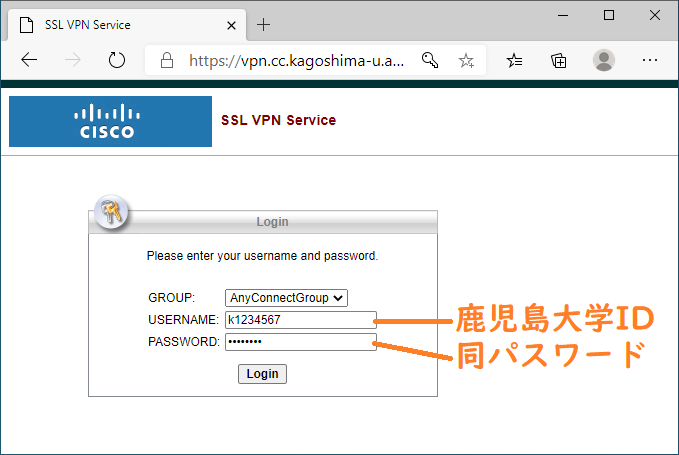Open a new tab with plus button
679x455 pixels.
click(x=263, y=25)
